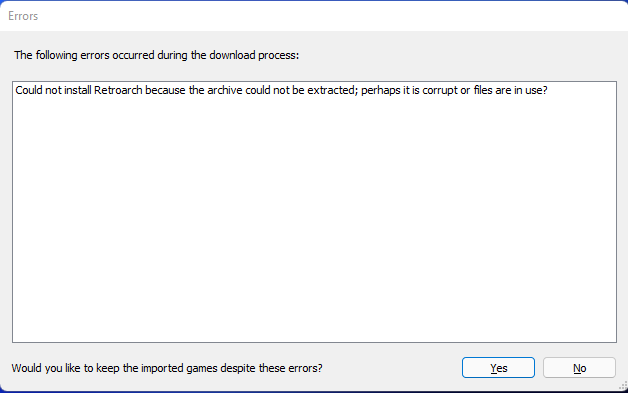Click the word corrupt in the error message
Viewport: 628px width, 393px height.
point(440,91)
